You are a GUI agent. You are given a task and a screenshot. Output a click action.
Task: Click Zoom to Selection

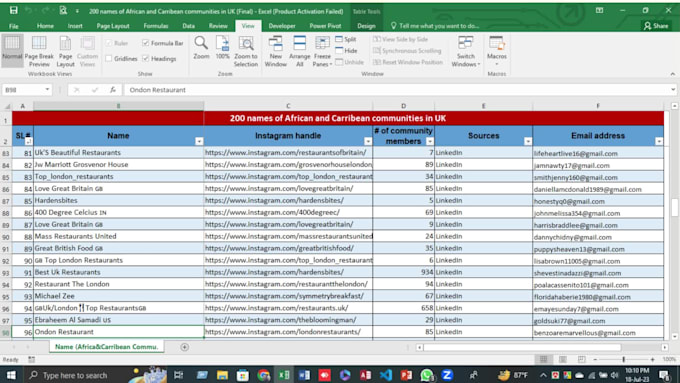(x=246, y=51)
